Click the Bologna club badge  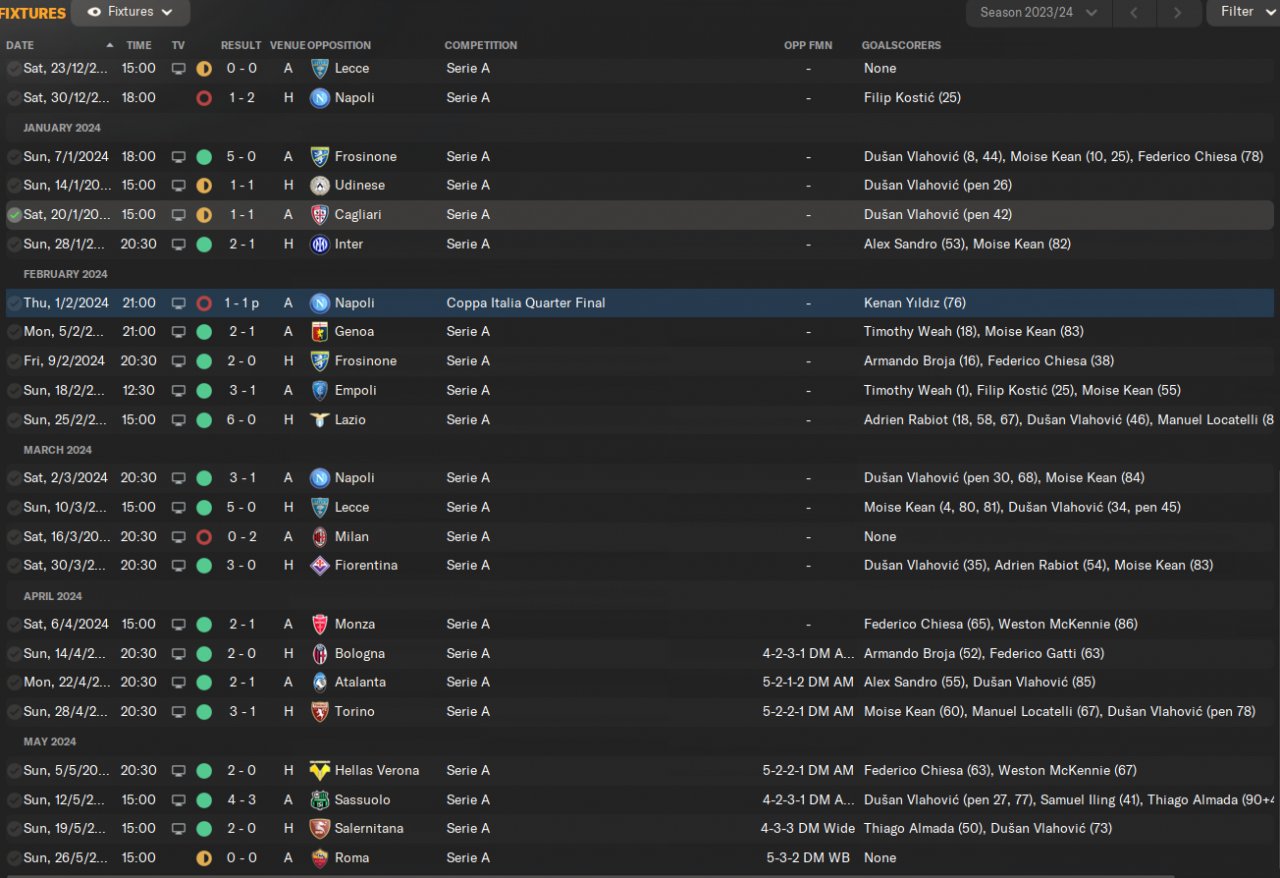pyautogui.click(x=320, y=653)
